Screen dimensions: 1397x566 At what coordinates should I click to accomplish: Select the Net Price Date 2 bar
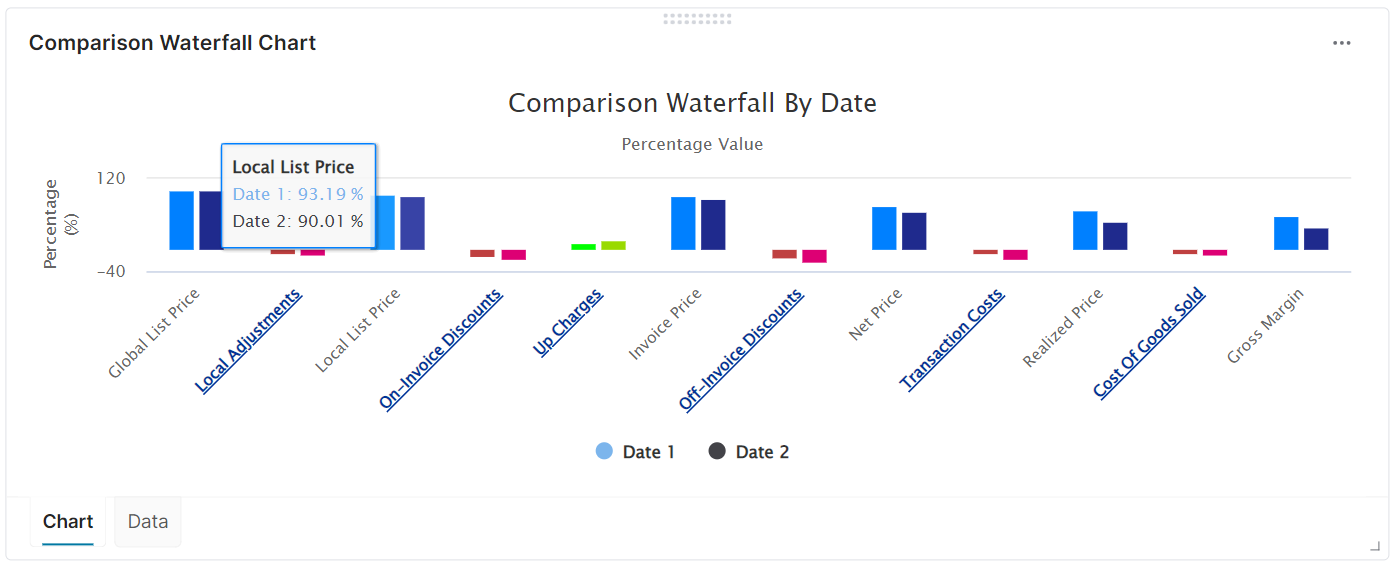coord(914,231)
